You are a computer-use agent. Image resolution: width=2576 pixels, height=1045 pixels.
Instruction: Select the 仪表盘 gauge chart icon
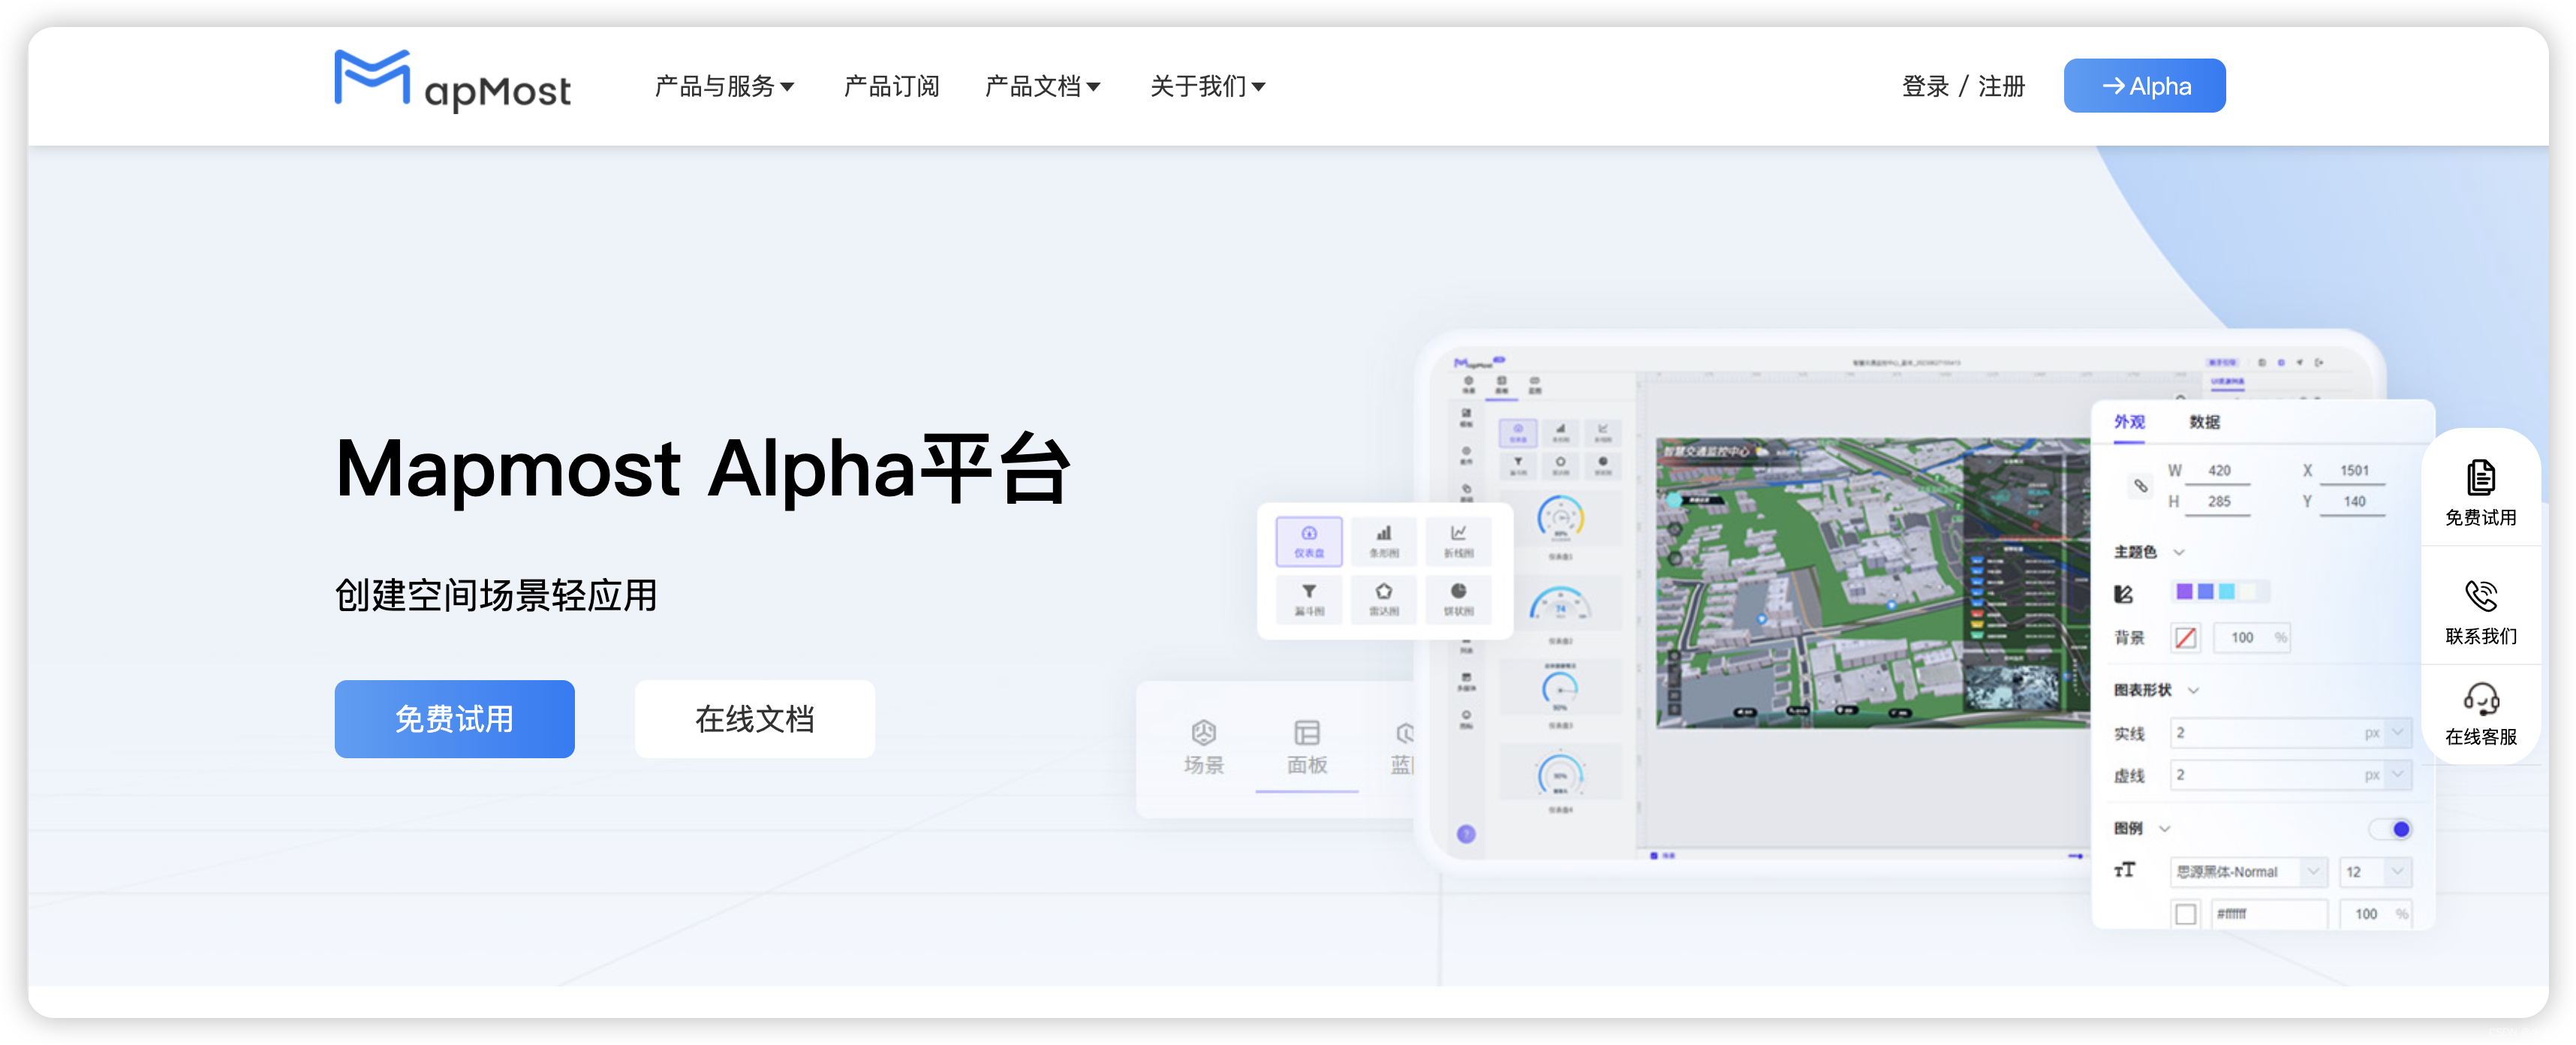(1308, 541)
